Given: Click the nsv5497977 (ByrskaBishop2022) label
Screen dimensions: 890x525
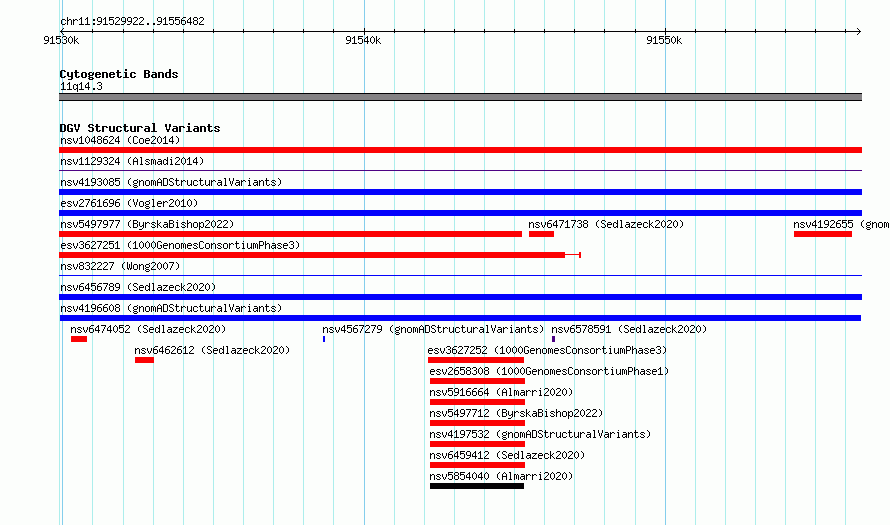Looking at the screenshot, I should [148, 224].
